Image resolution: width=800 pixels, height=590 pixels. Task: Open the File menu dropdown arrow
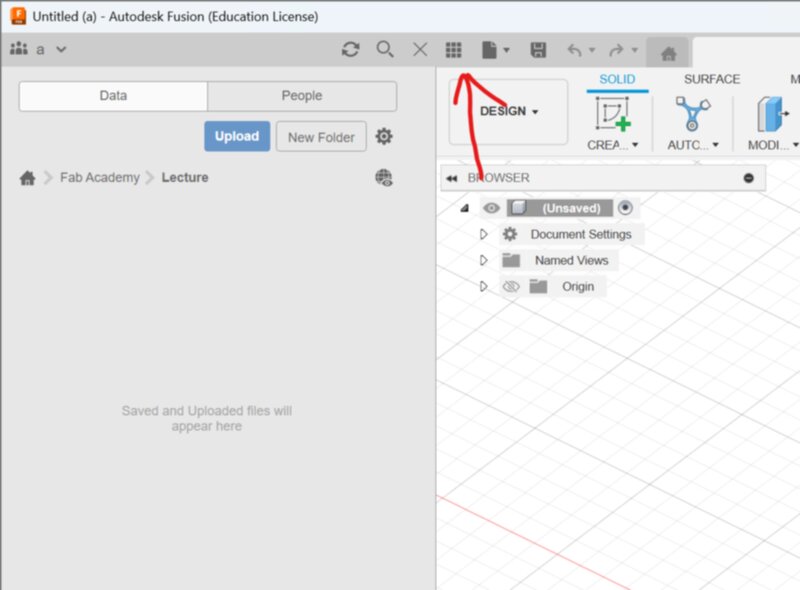pyautogui.click(x=506, y=50)
